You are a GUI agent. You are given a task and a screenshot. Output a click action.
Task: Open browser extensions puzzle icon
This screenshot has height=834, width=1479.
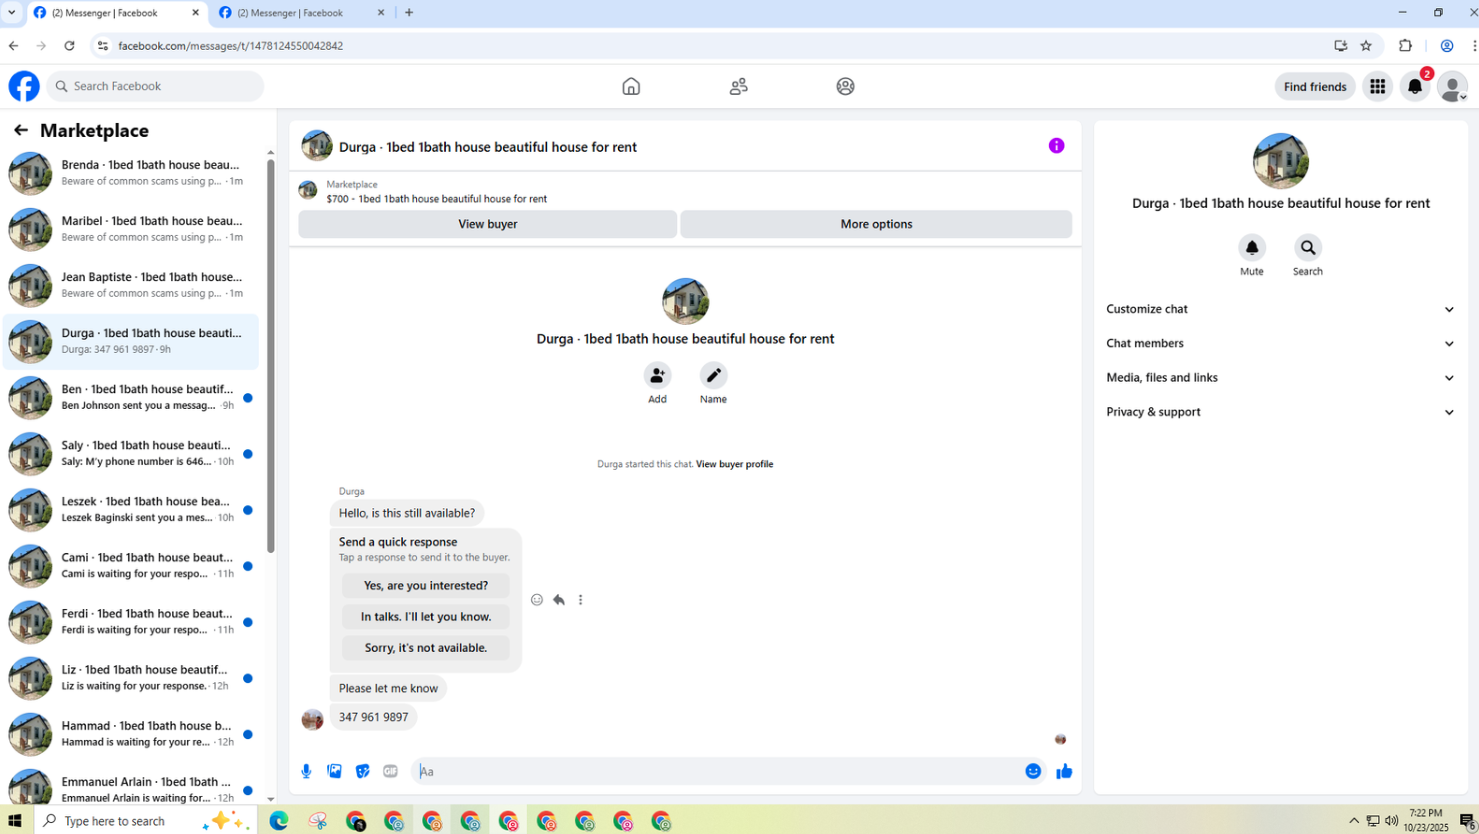tap(1405, 45)
